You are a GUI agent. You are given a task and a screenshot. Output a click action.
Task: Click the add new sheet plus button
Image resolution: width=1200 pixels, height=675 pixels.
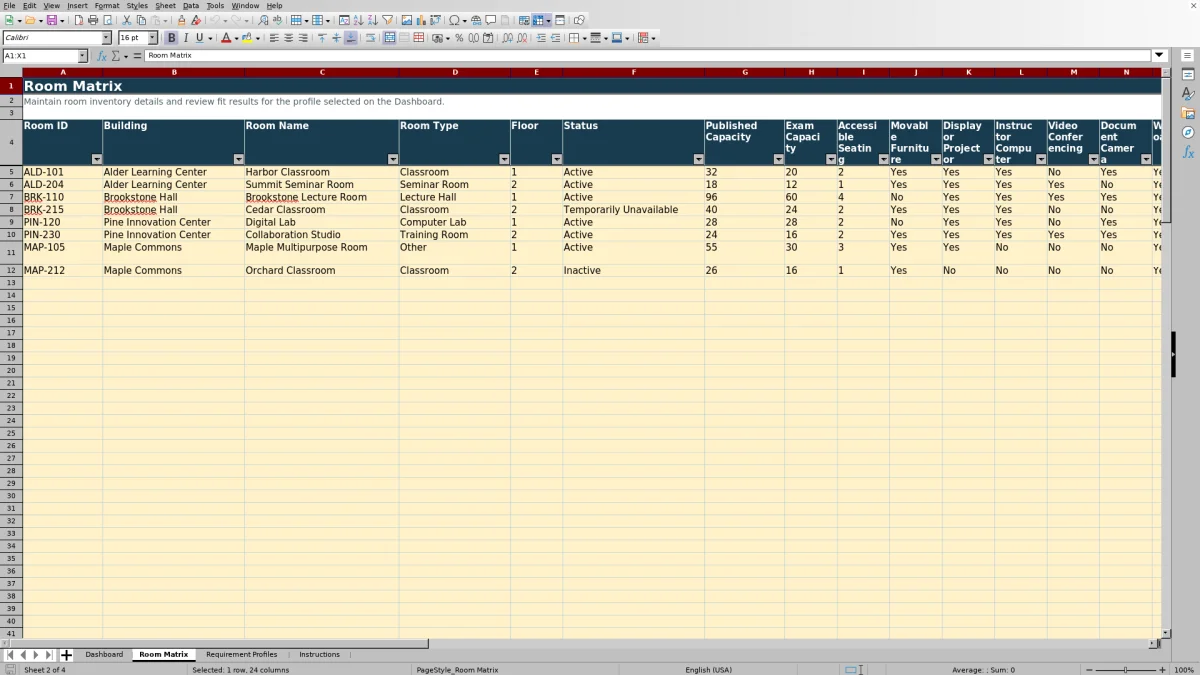point(67,655)
